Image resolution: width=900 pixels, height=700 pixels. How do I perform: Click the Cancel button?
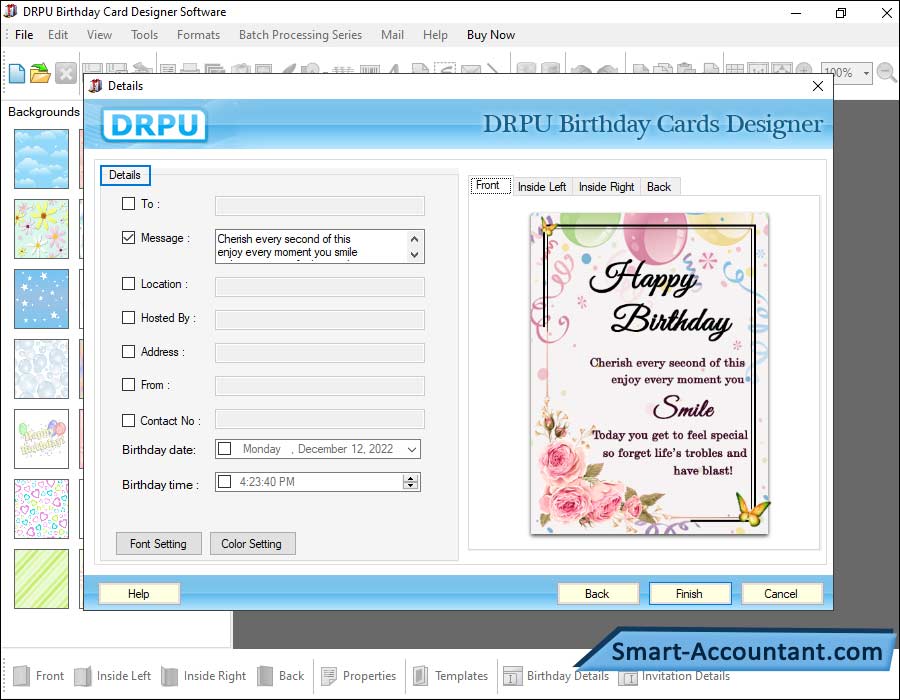(x=782, y=594)
